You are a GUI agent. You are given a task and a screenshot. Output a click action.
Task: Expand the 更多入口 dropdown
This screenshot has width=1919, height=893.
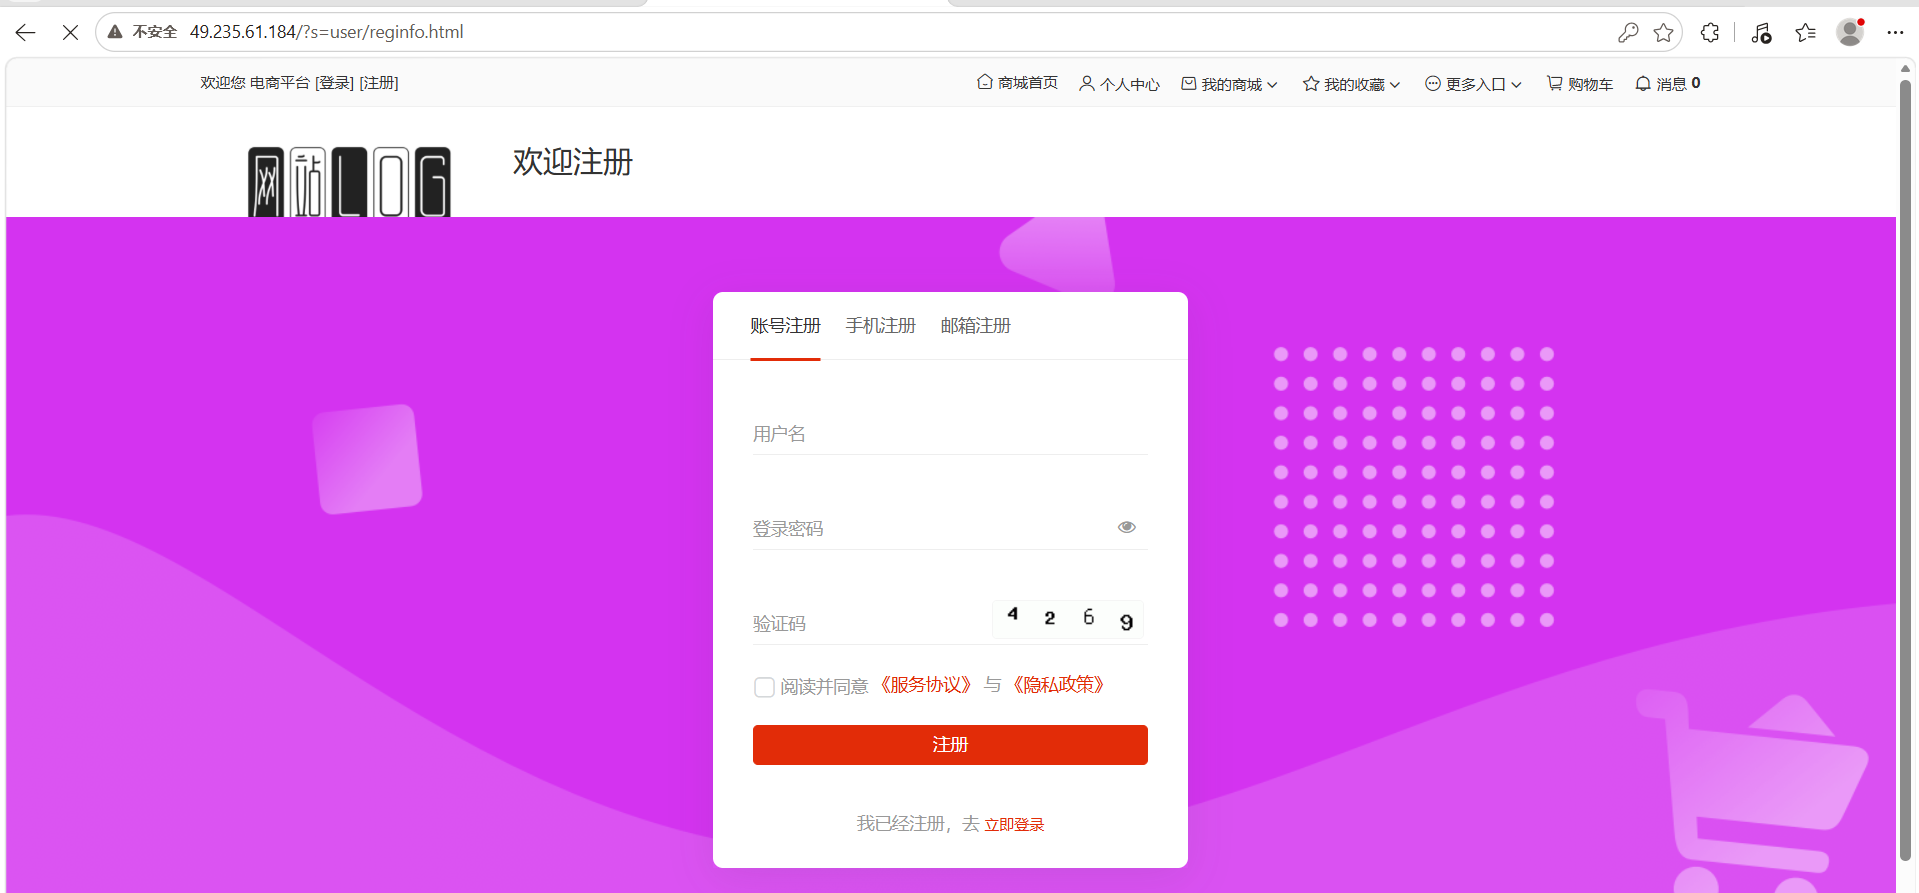click(1473, 84)
